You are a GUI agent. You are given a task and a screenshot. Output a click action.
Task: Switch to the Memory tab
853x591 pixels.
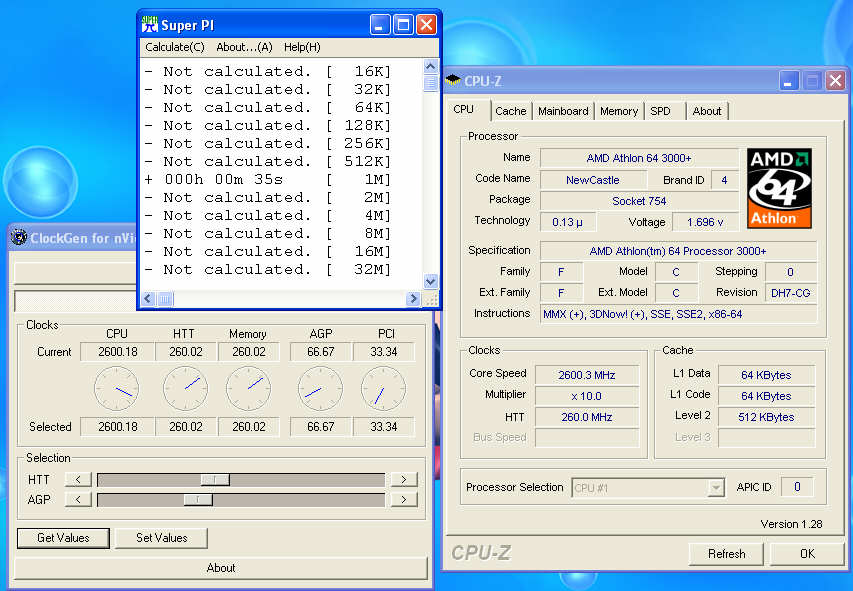tap(619, 111)
